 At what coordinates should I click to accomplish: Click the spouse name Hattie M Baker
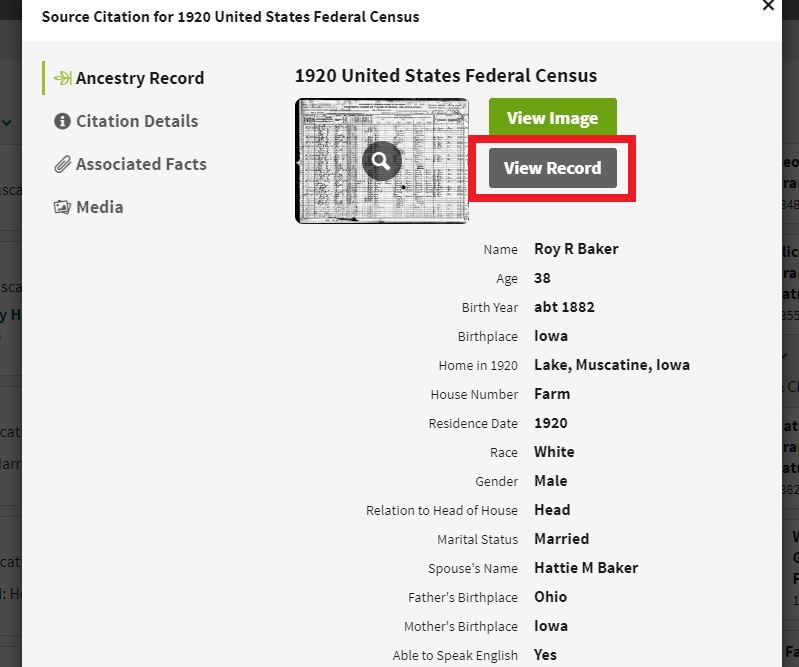586,568
